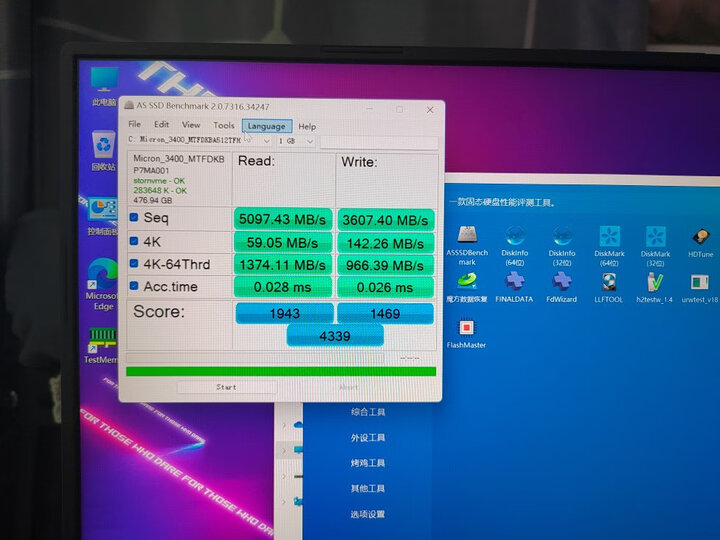Uncheck the Seq test checkbox
Screen dimensions: 720x540
(134, 217)
